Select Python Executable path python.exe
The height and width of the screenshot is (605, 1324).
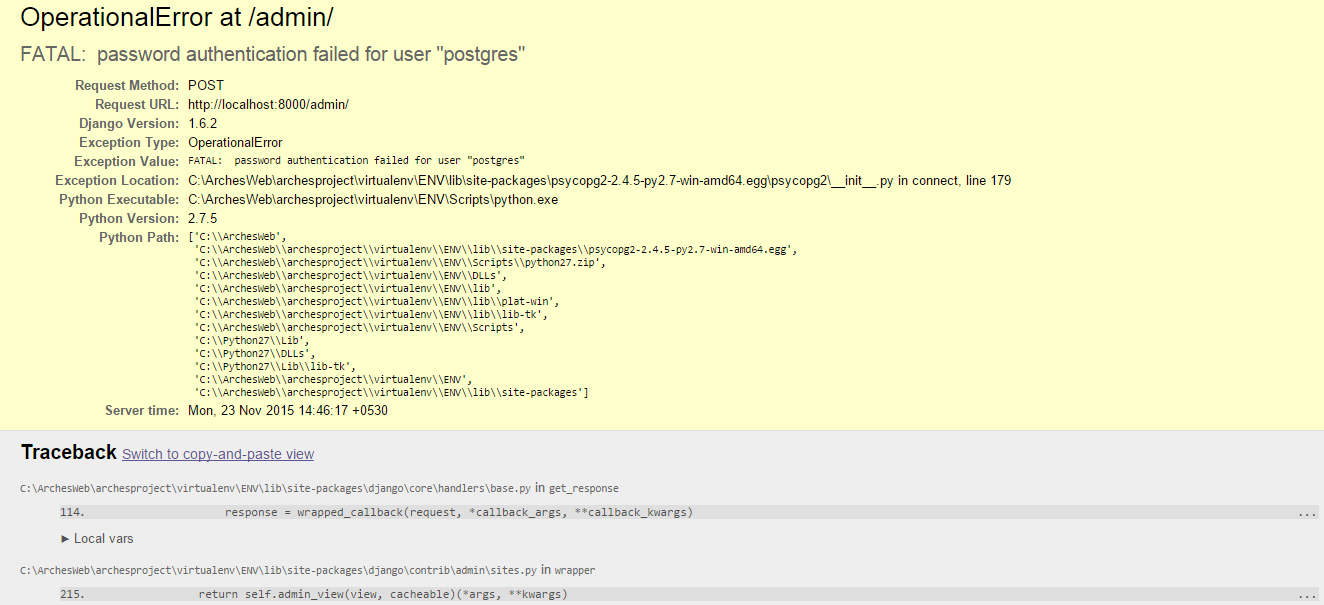pyautogui.click(x=373, y=200)
